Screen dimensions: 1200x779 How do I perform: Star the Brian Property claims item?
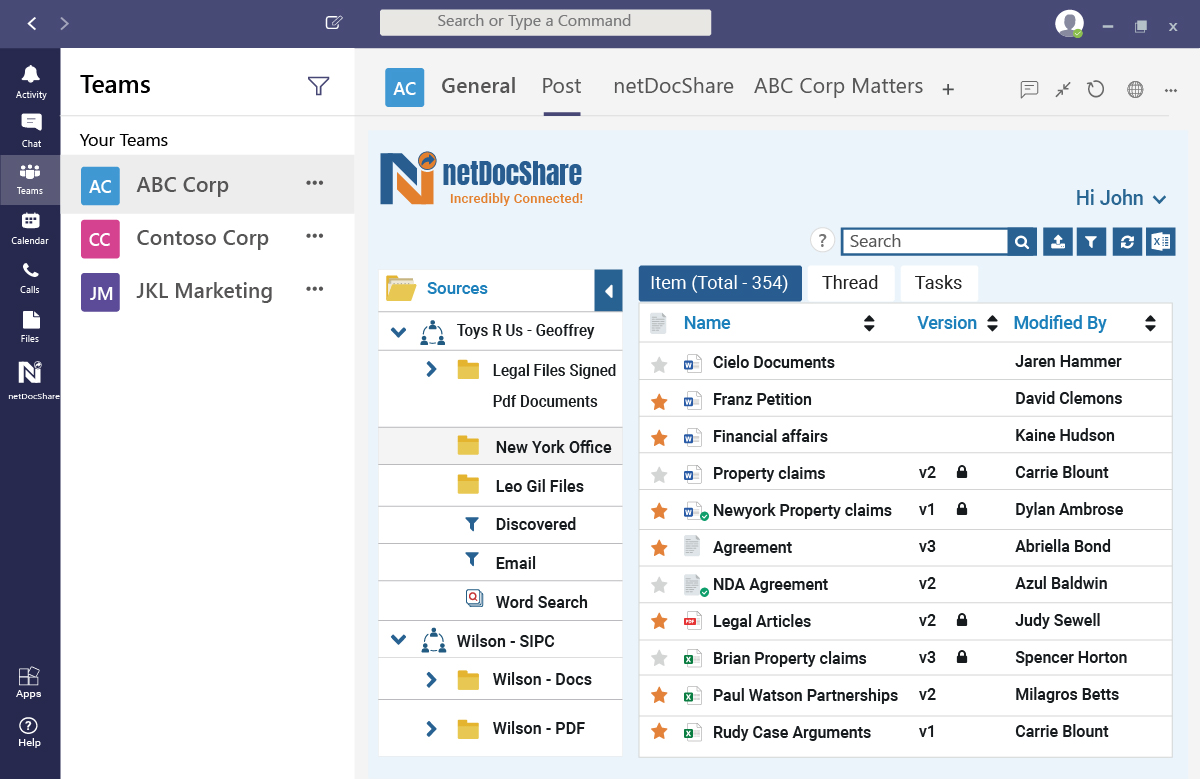tap(659, 659)
